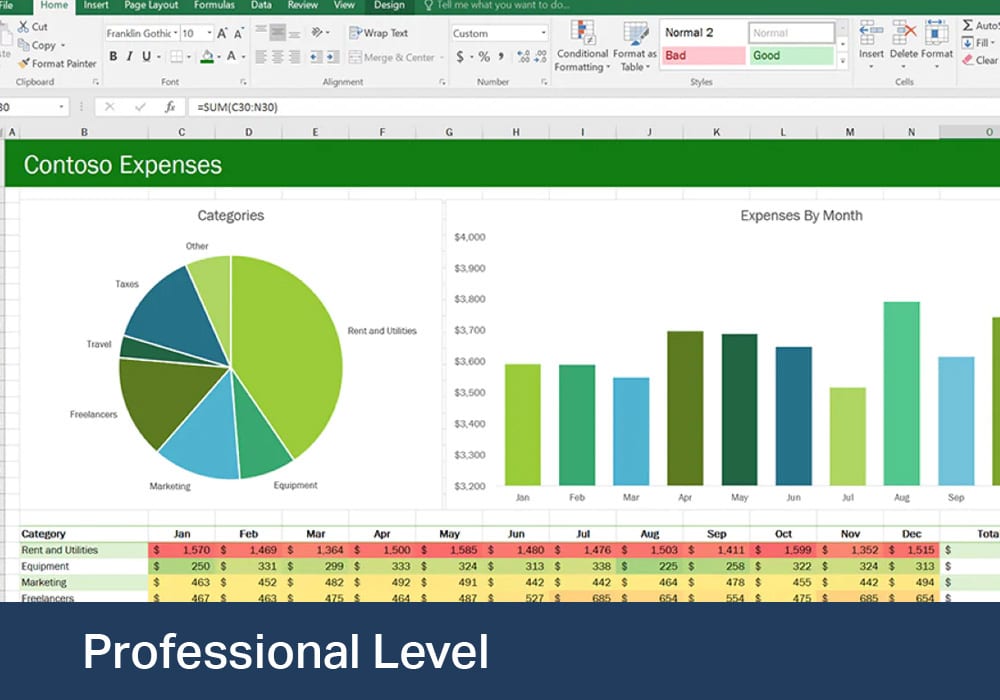This screenshot has width=1000, height=700.
Task: Select column H header
Action: pyautogui.click(x=516, y=132)
